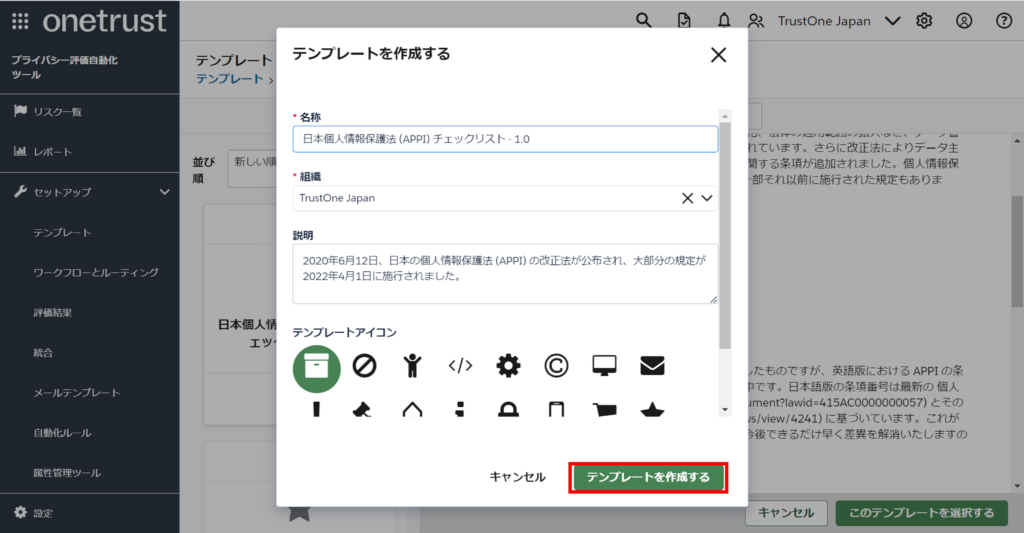Image resolution: width=1024 pixels, height=533 pixels.
Task: Open 自動化ルール in the sidebar
Action: pos(62,433)
